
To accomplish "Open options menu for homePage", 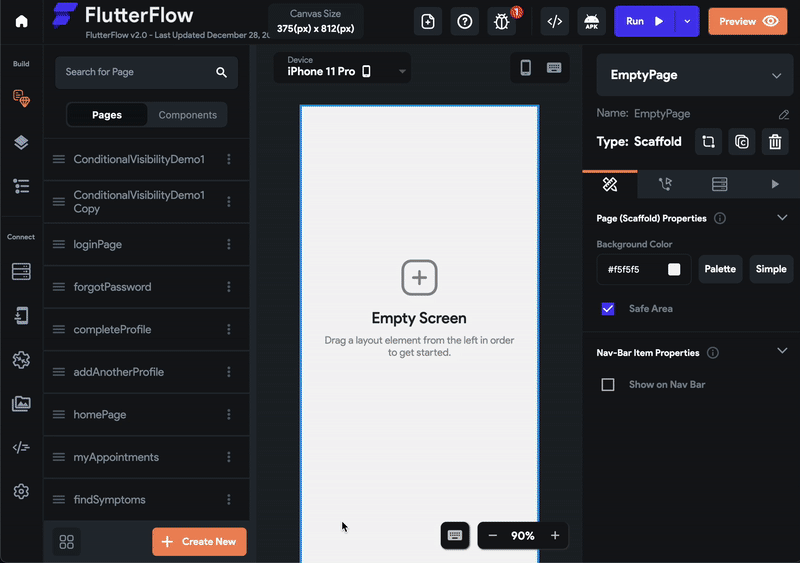I will click(x=229, y=414).
